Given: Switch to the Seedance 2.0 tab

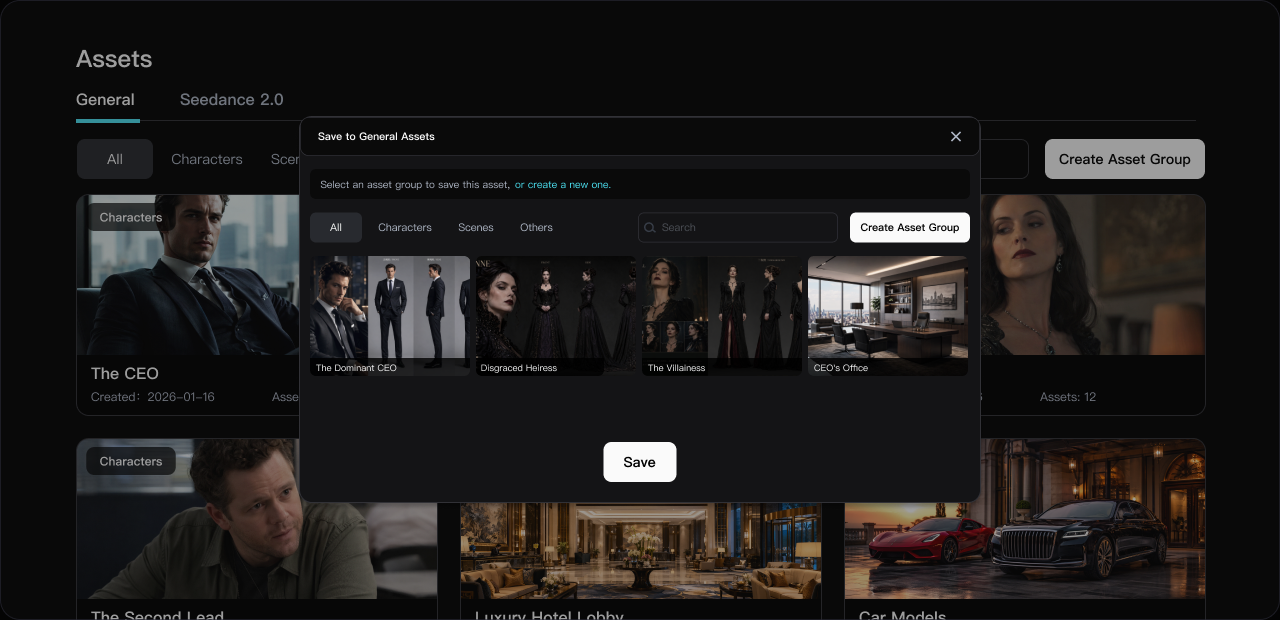Looking at the screenshot, I should 232,99.
